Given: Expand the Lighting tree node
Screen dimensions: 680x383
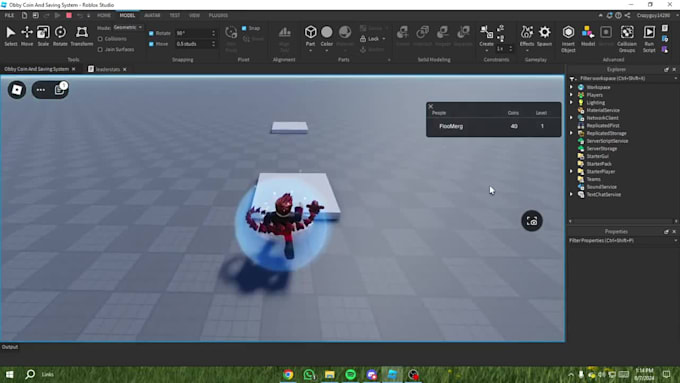Looking at the screenshot, I should coord(571,102).
